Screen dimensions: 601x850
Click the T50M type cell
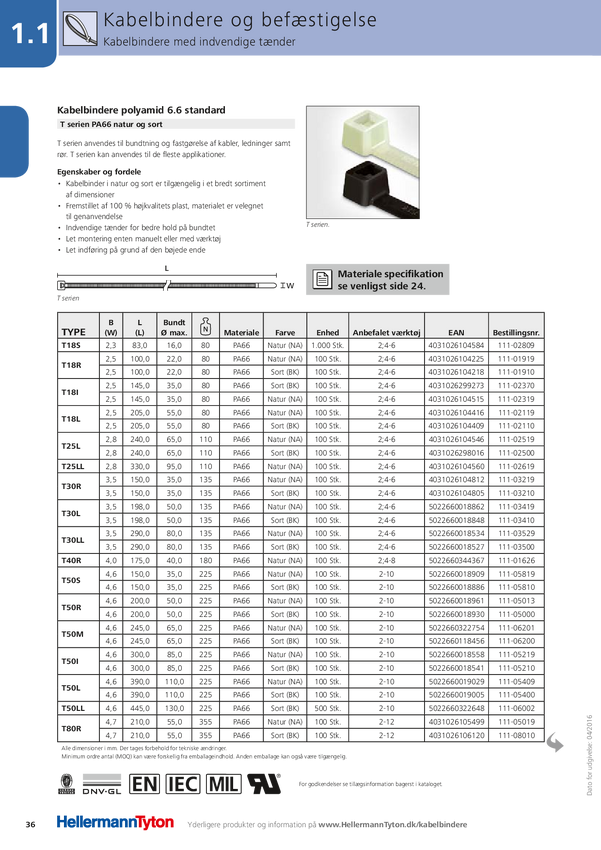[x=79, y=634]
